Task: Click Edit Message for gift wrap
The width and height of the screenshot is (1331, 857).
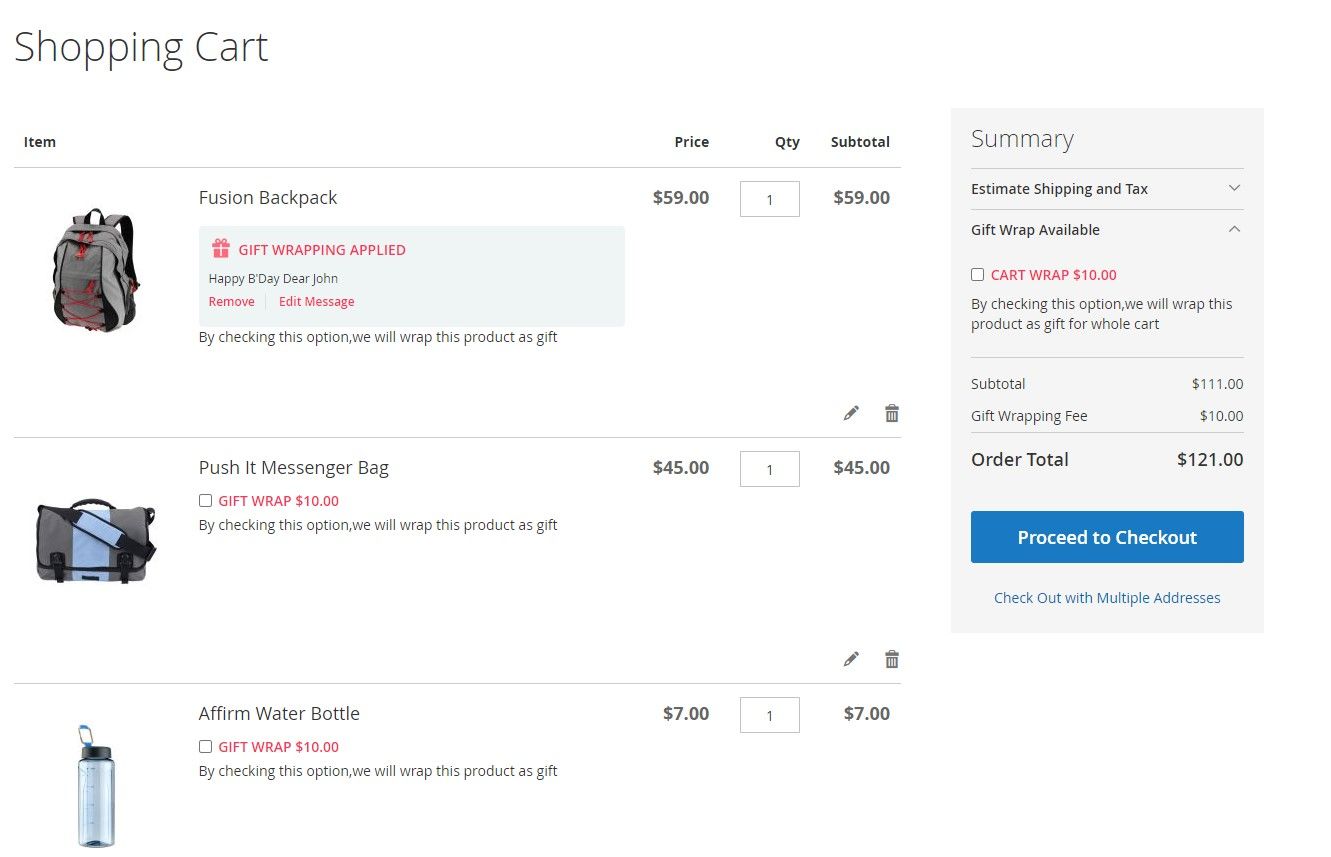Action: (316, 302)
